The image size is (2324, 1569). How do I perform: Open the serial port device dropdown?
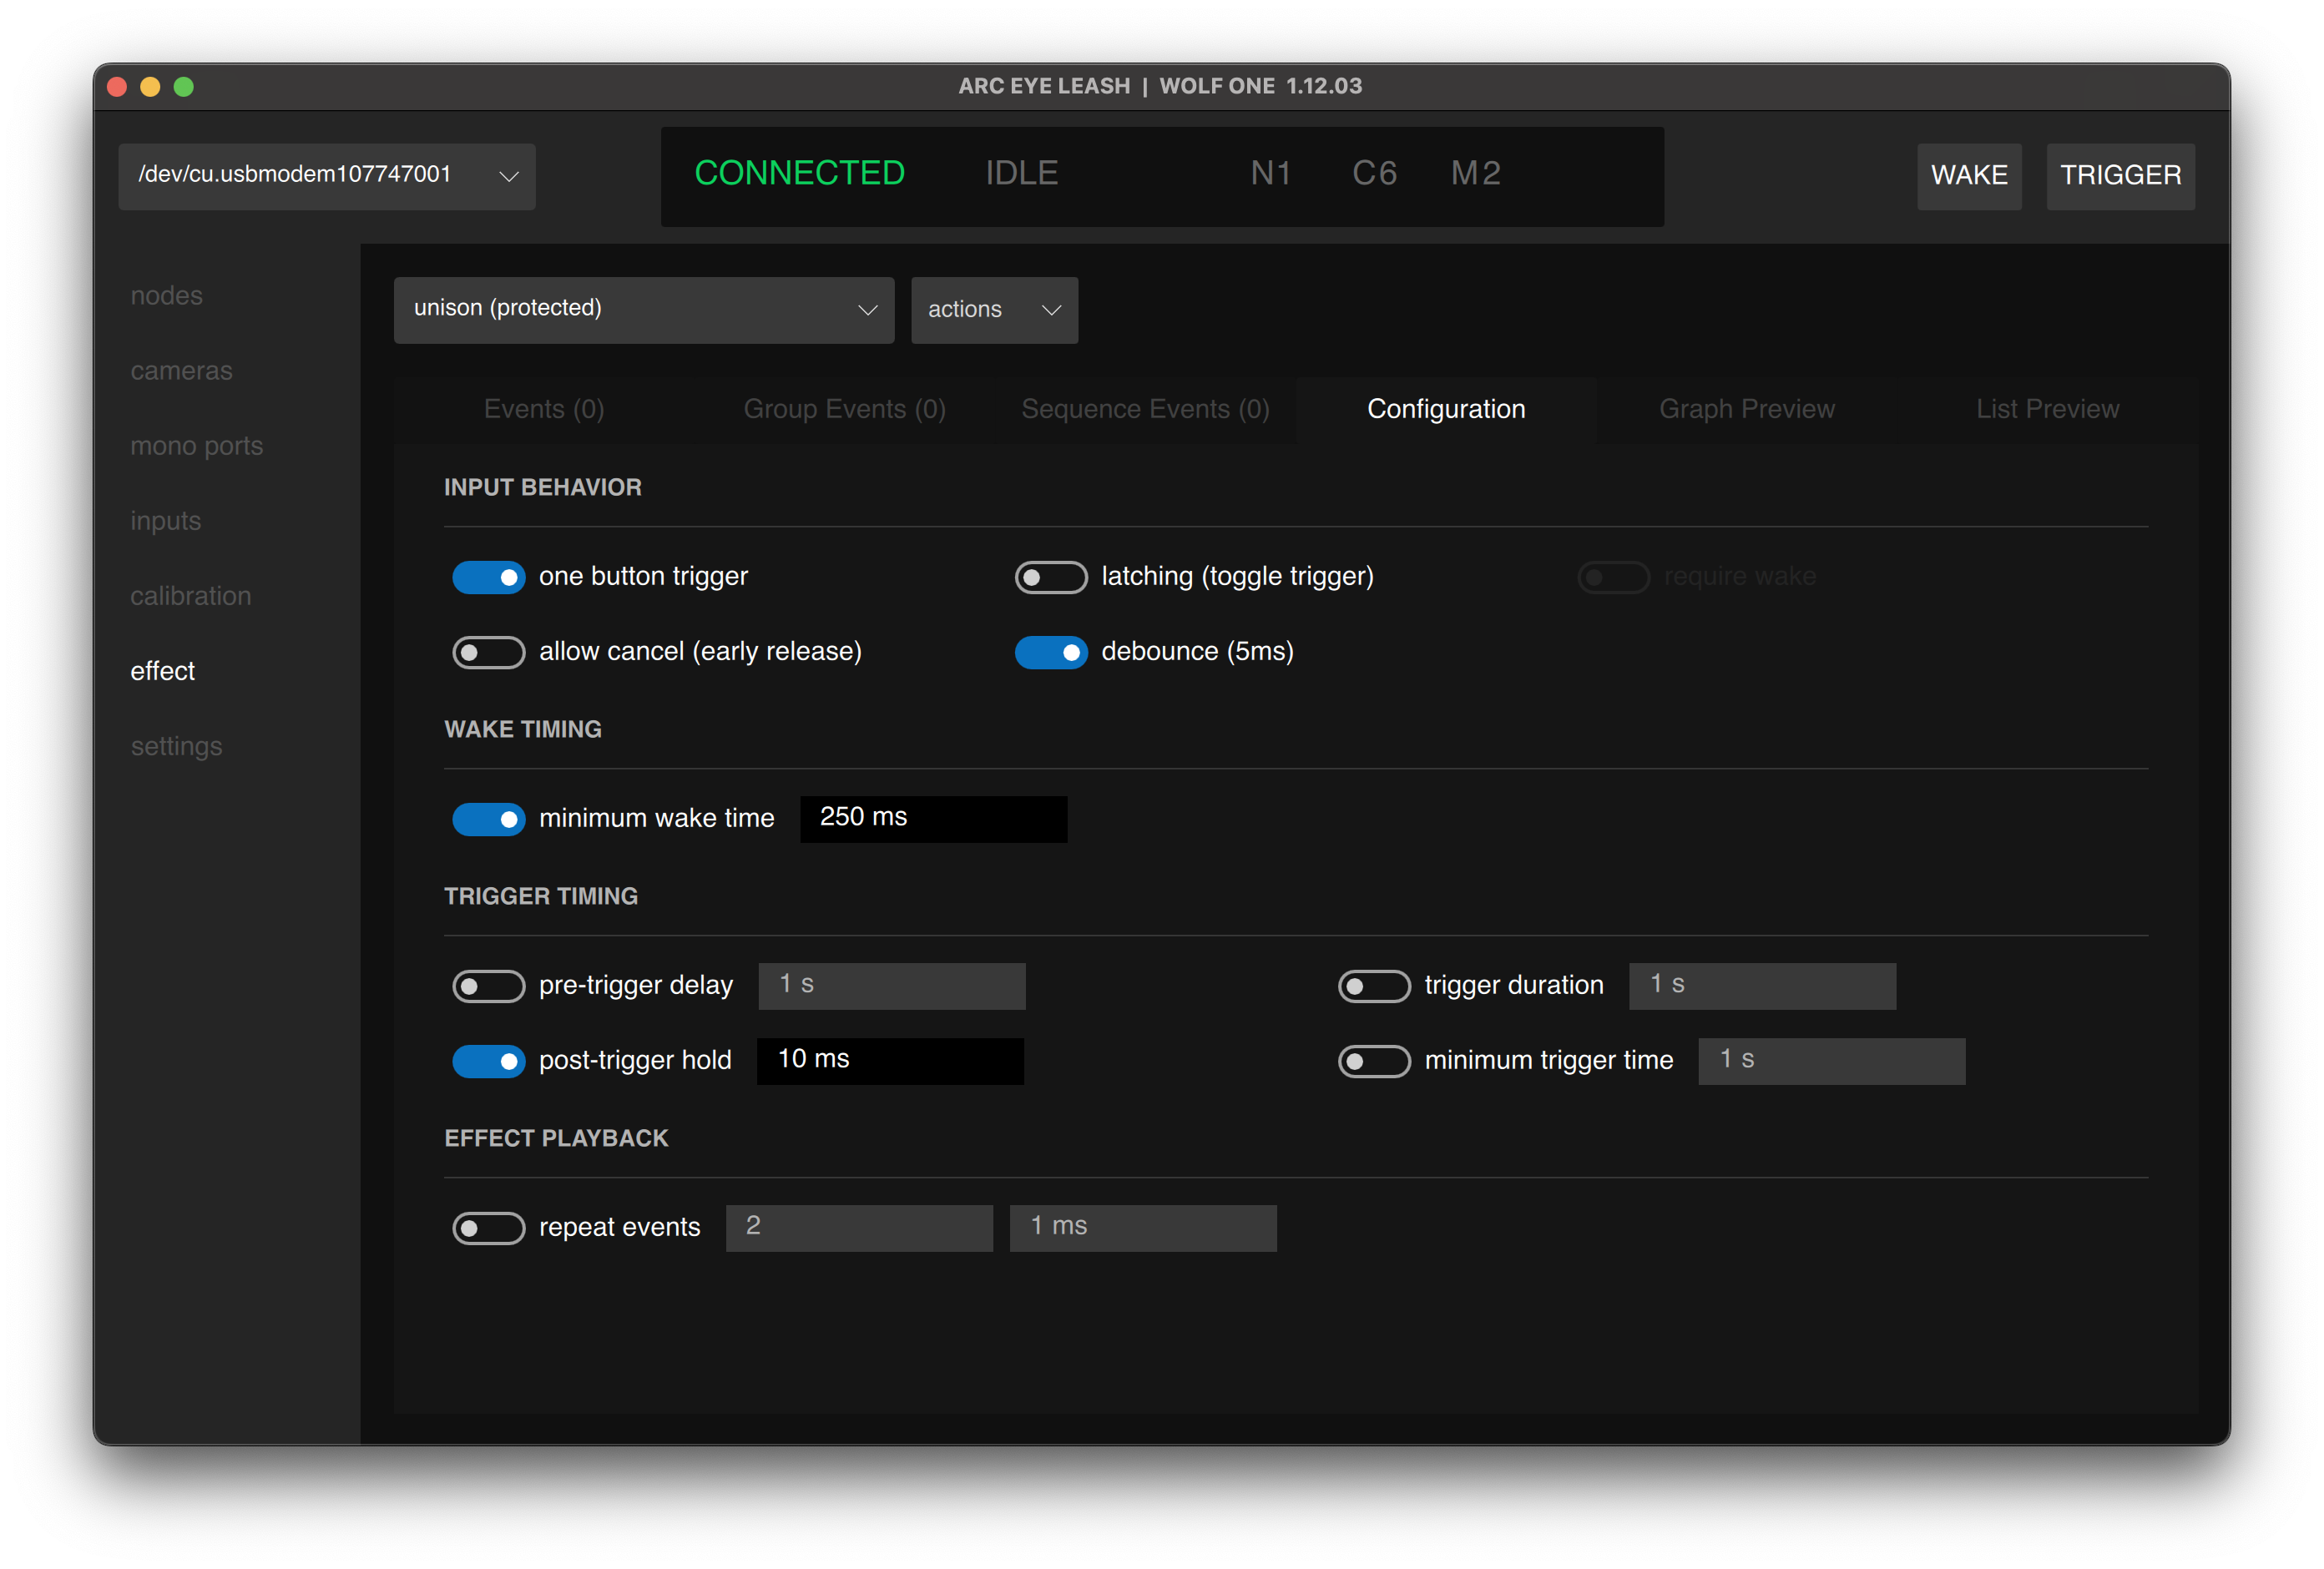click(x=326, y=176)
